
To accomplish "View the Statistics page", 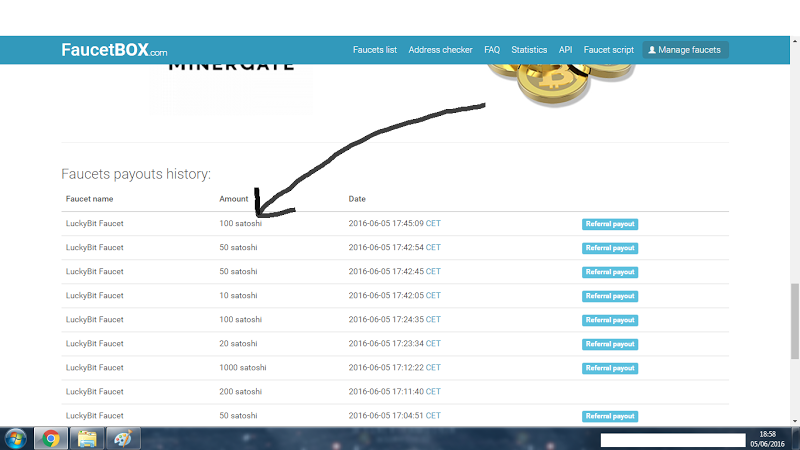I will tap(529, 50).
